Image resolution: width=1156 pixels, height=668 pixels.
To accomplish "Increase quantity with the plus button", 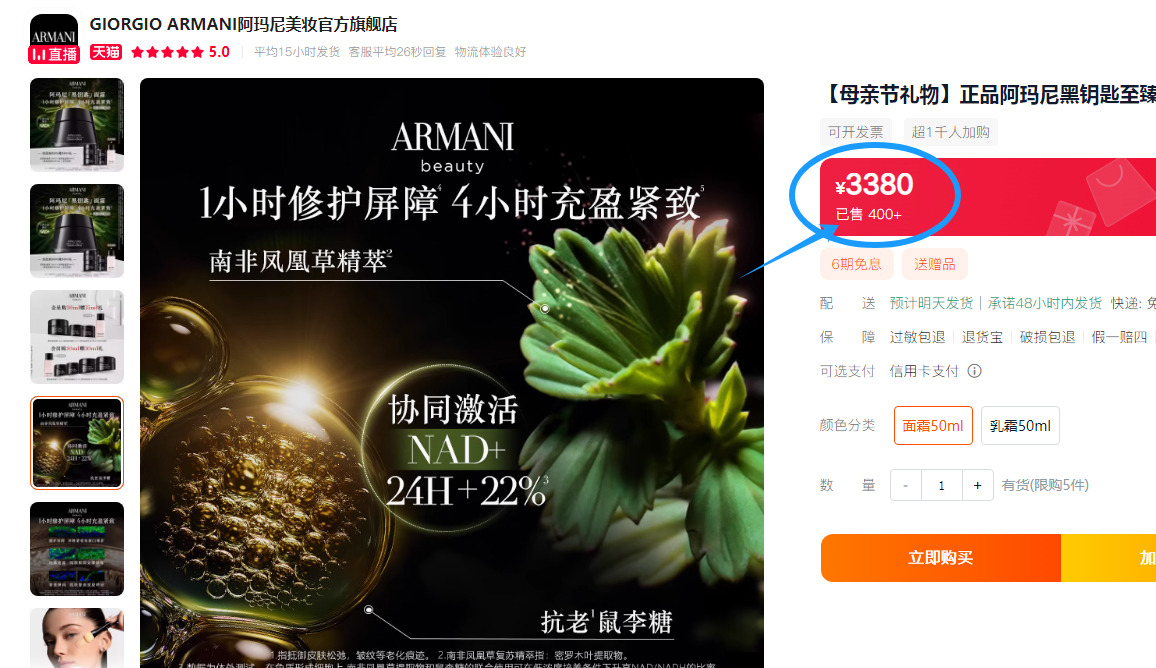I will click(x=978, y=485).
